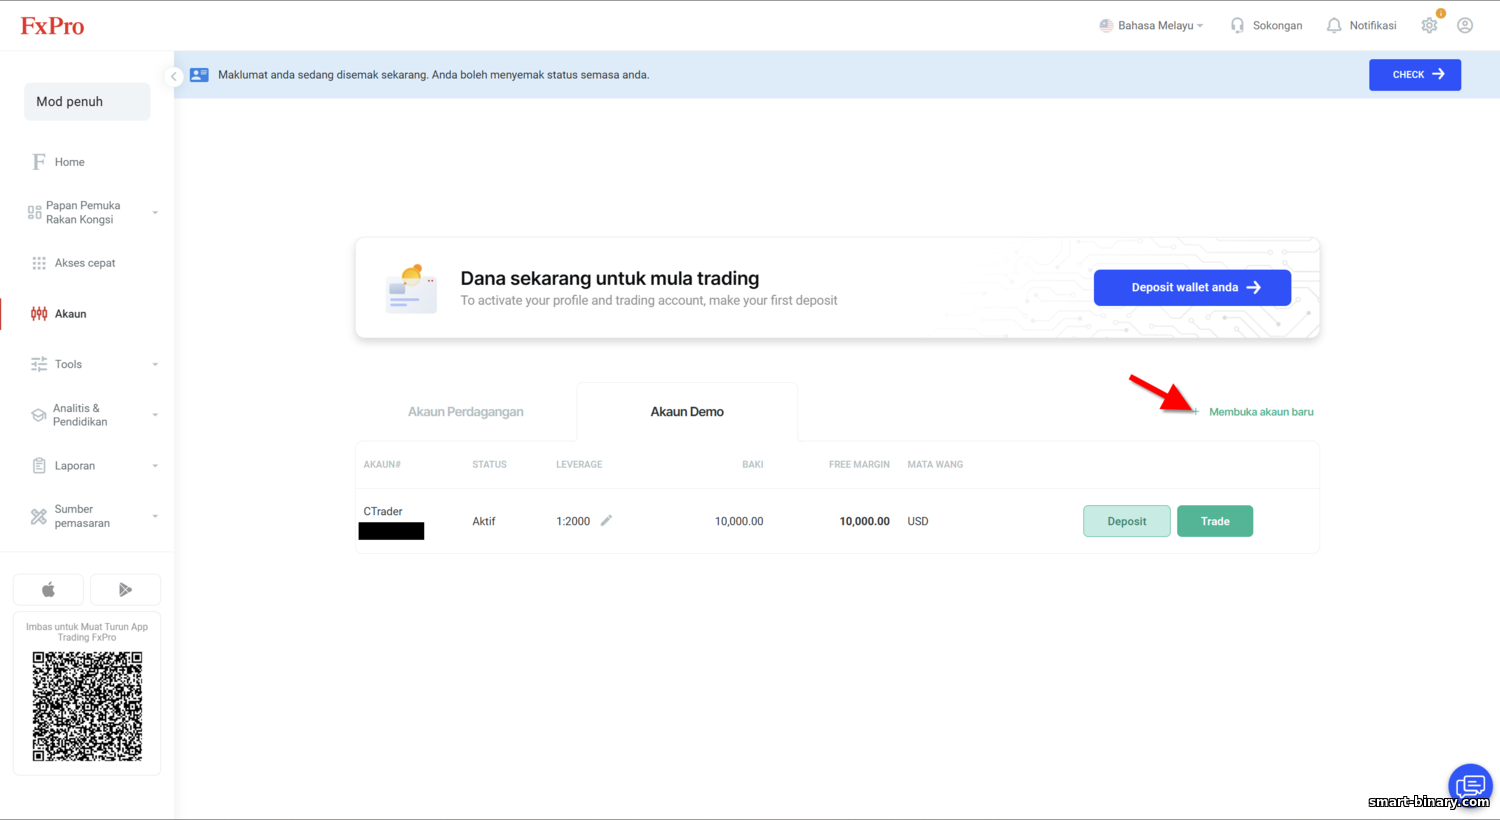Click the Sokongan headset icon
Screen dimensions: 1500x820
tap(1238, 26)
